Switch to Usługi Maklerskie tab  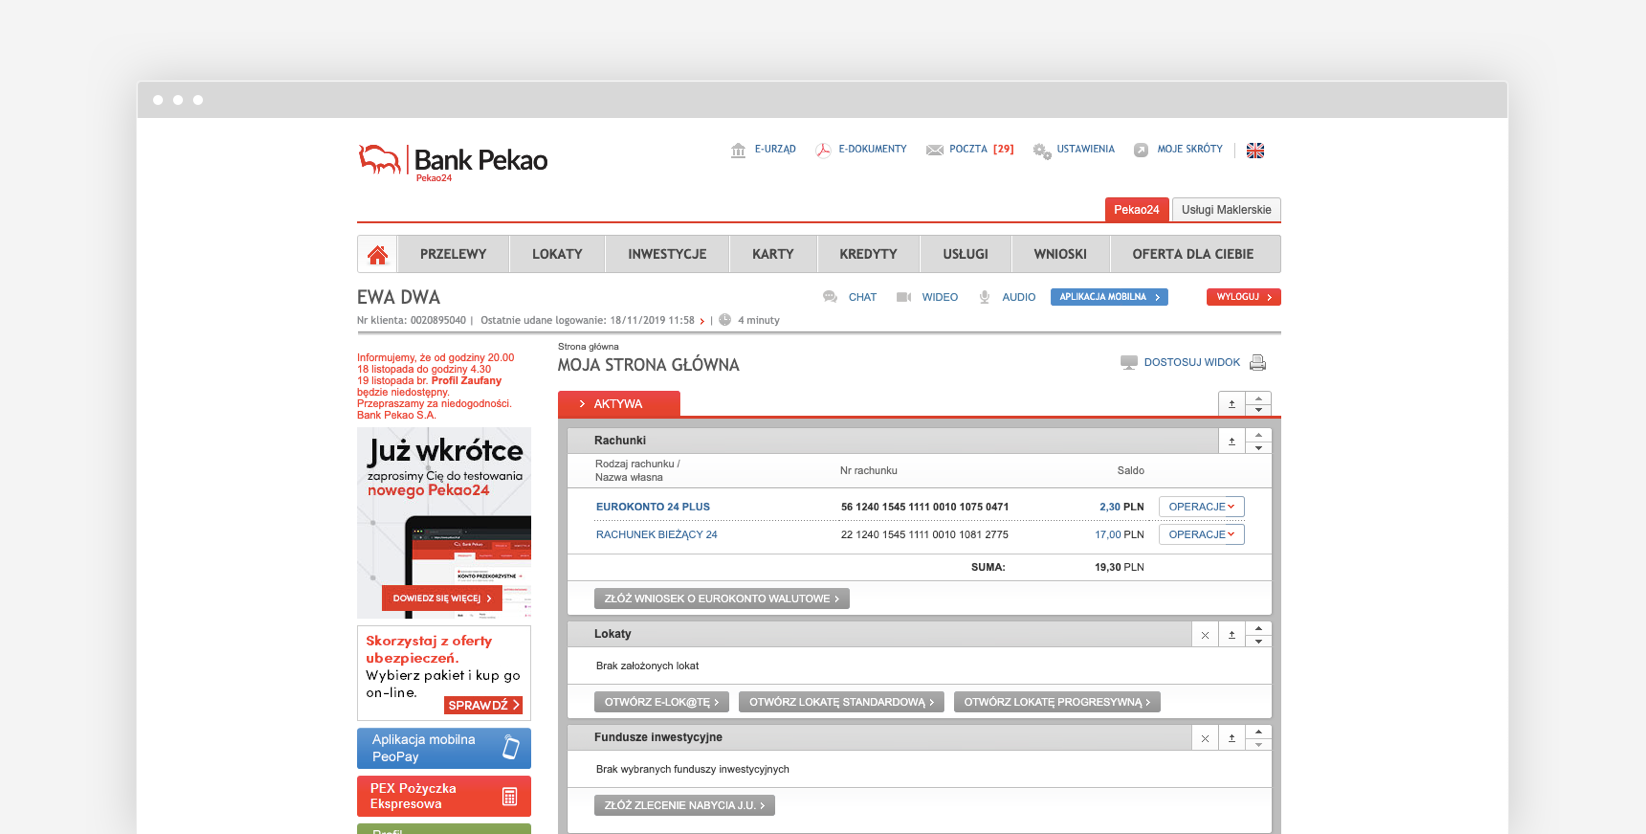click(1226, 210)
